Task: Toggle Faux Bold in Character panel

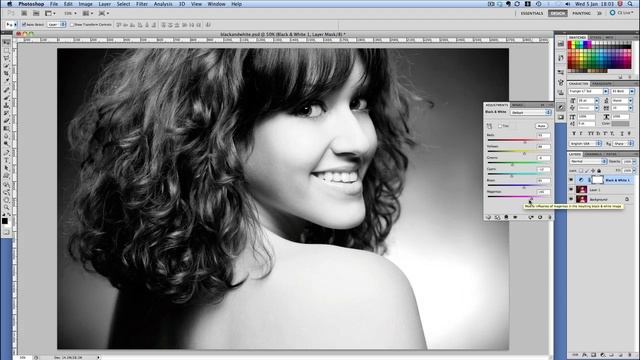Action: (573, 133)
